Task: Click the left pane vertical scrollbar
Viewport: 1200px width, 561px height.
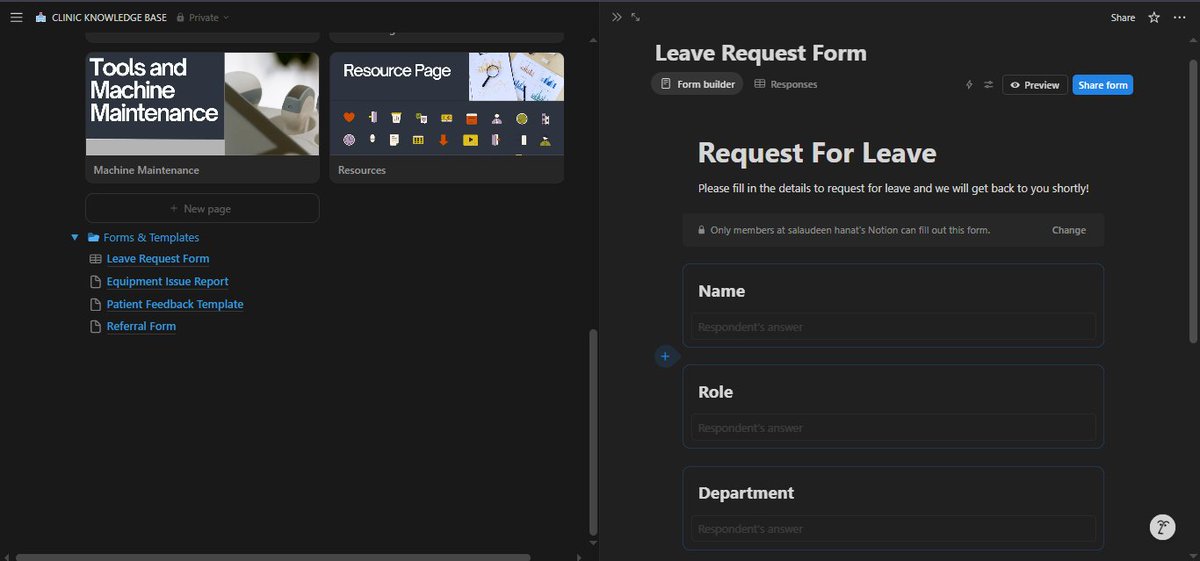Action: (593, 432)
